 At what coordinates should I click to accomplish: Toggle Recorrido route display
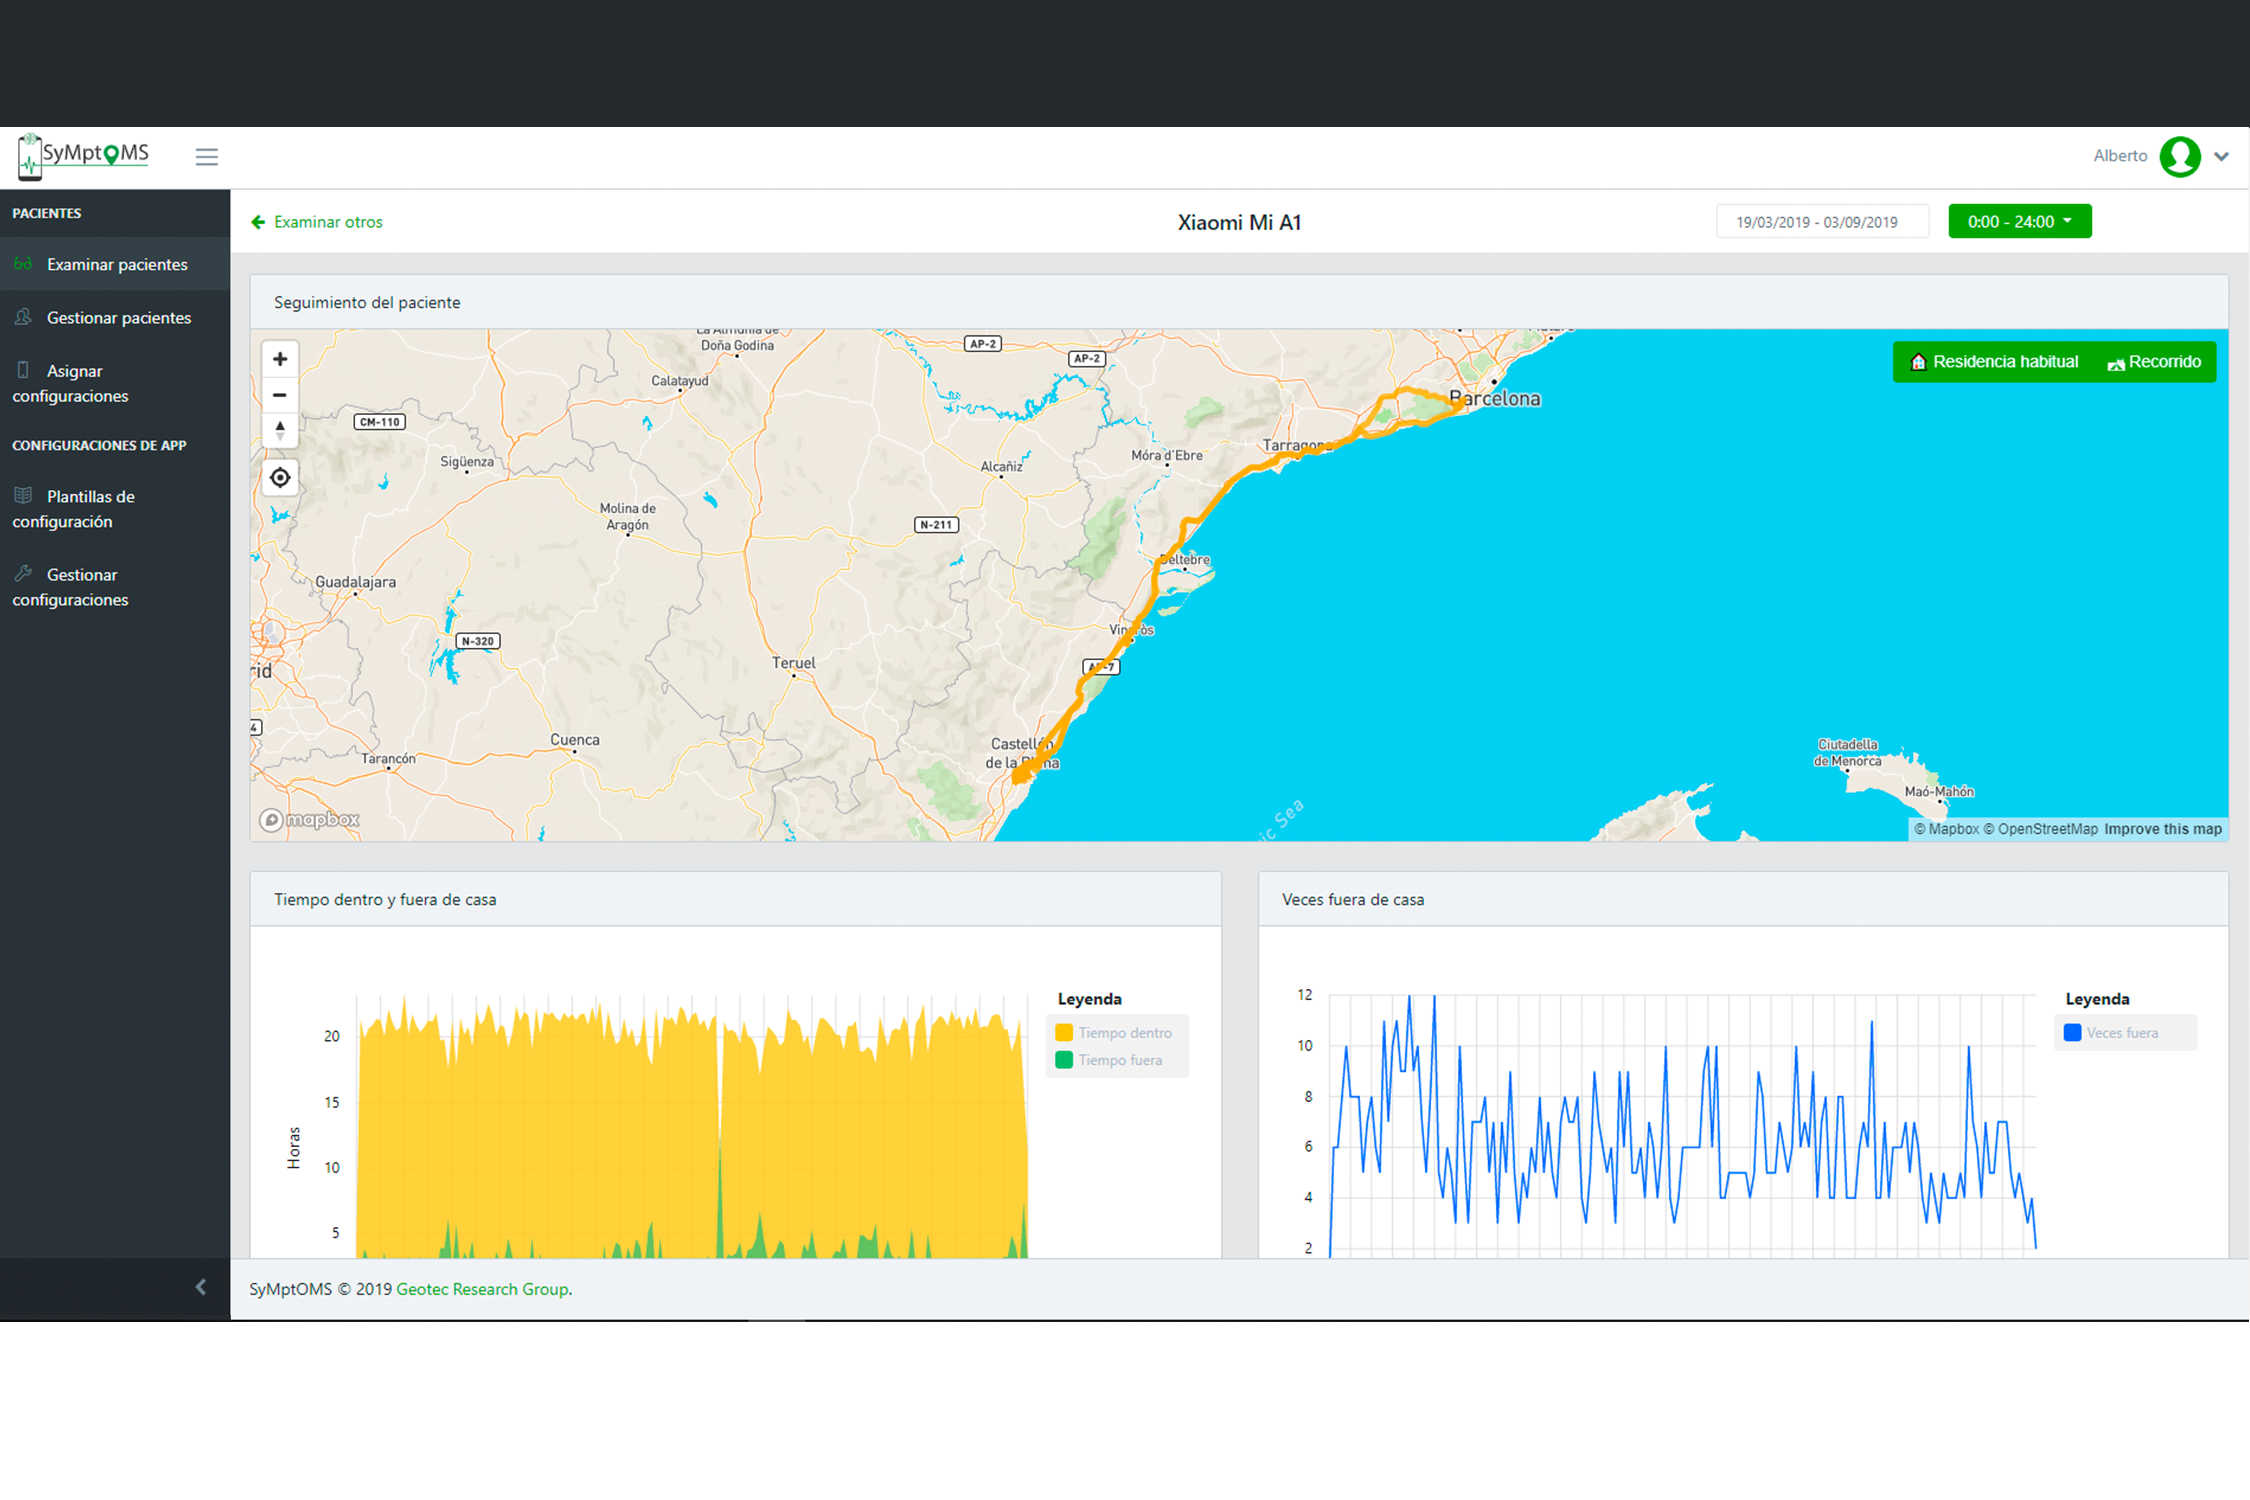(2154, 362)
